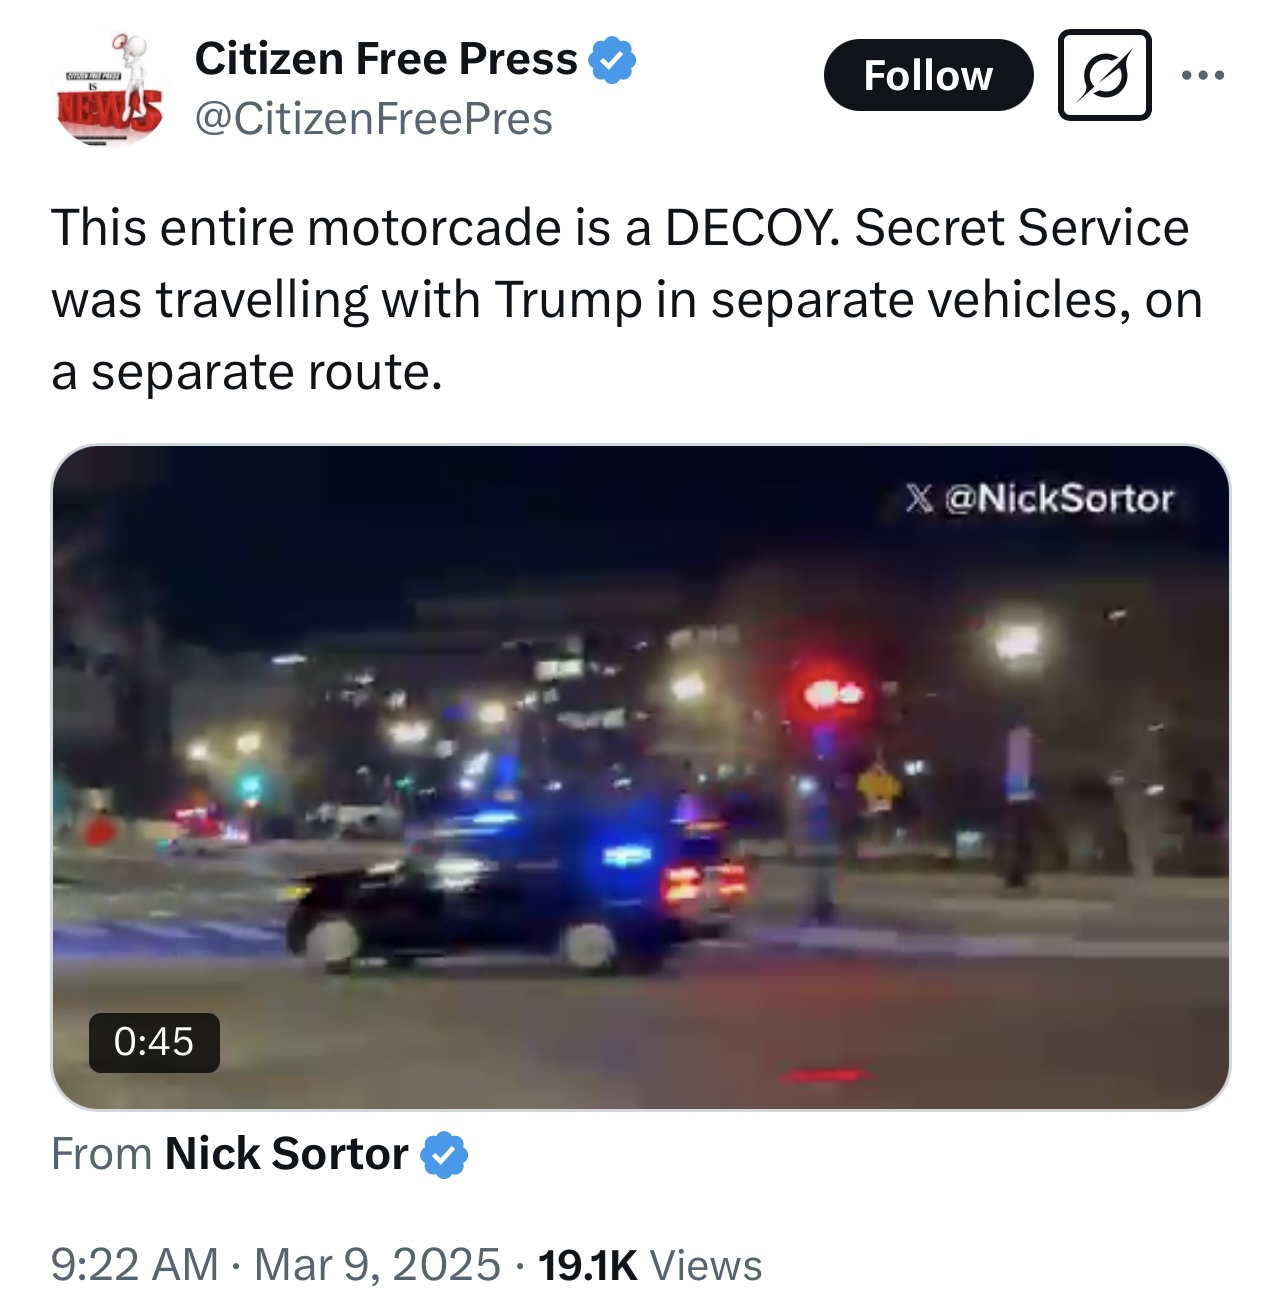
Task: Open the @CitizenFreePres handle link
Action: pos(373,119)
